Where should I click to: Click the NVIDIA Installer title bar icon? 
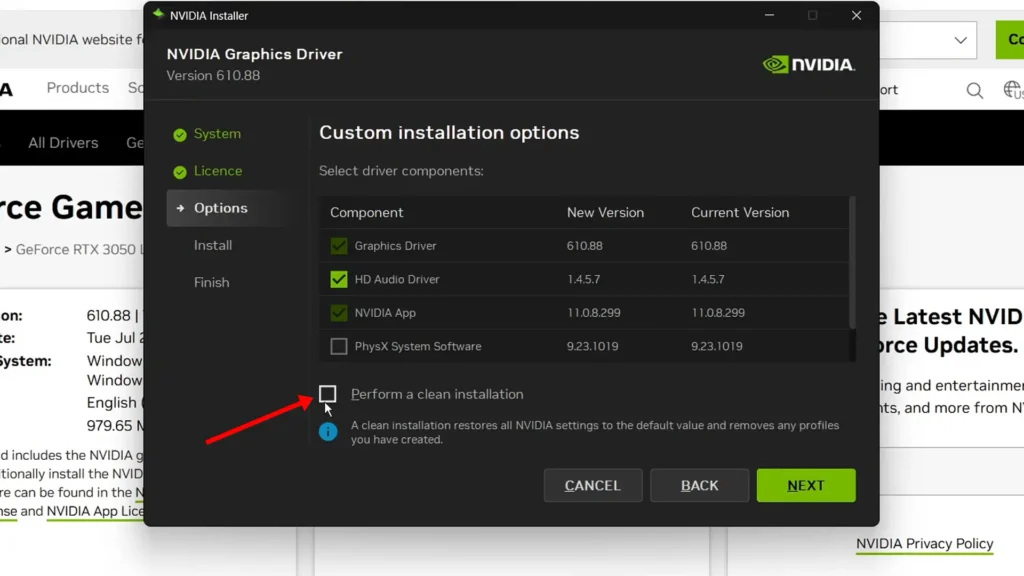[x=158, y=14]
